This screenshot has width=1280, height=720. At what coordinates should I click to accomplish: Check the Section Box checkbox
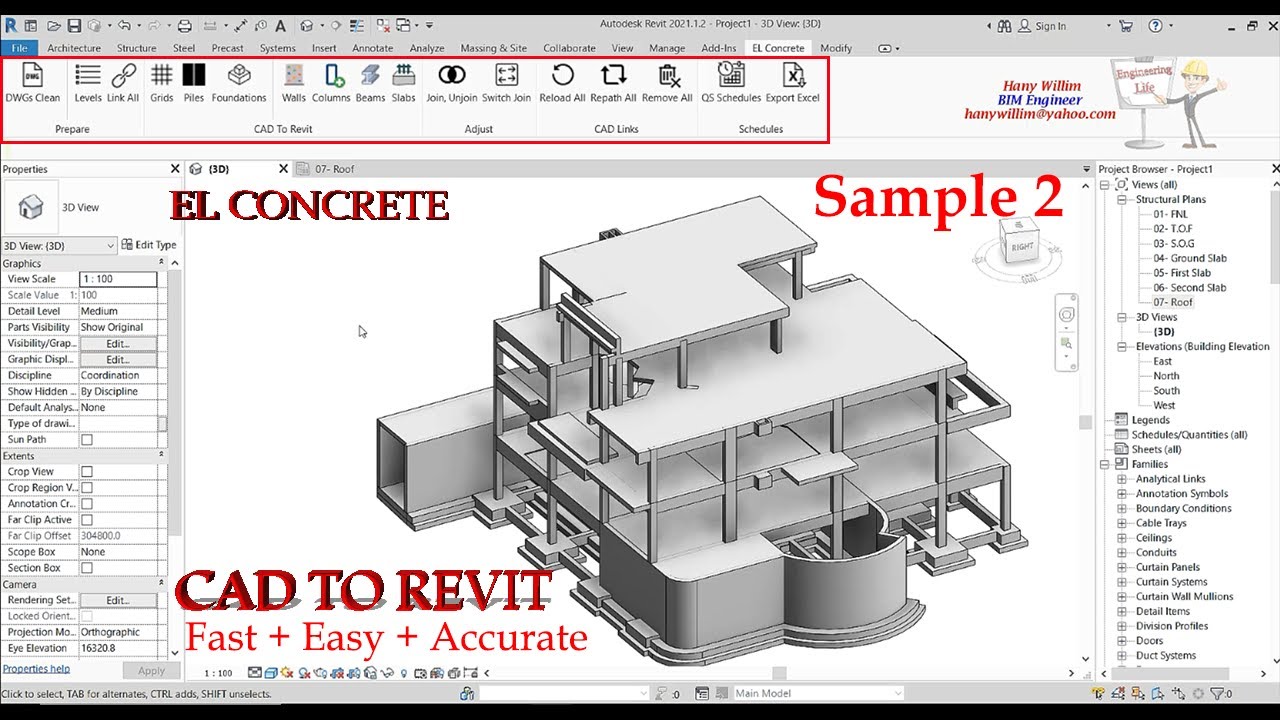click(x=87, y=568)
